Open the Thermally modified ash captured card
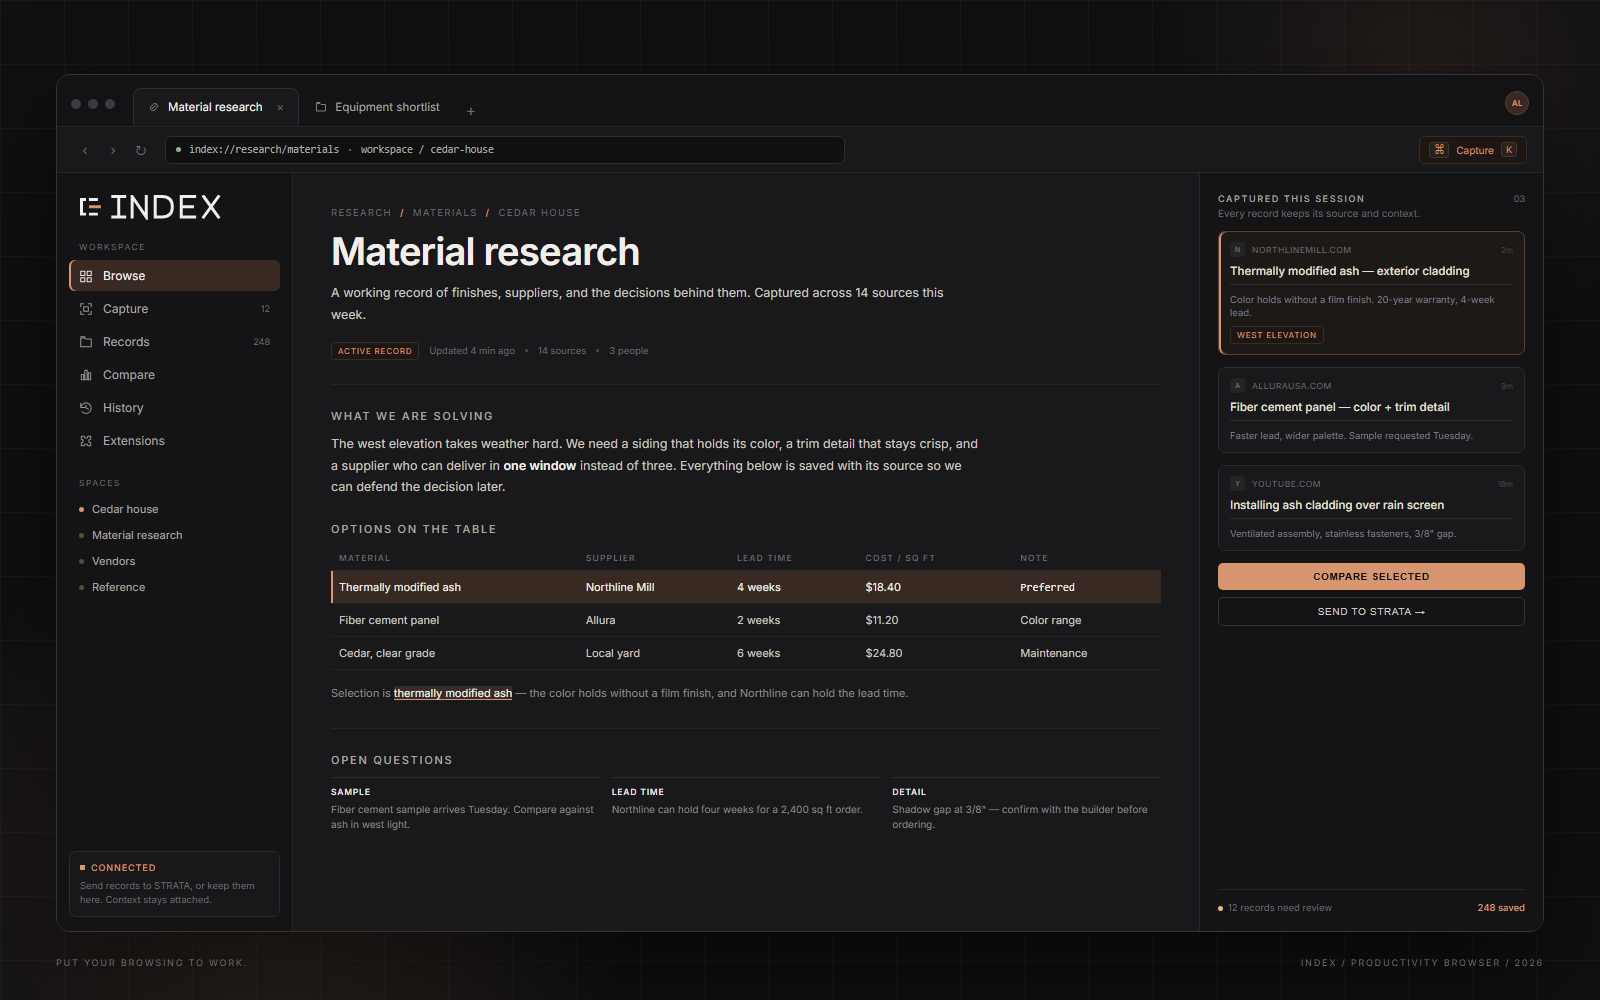The height and width of the screenshot is (1000, 1600). 1371,293
